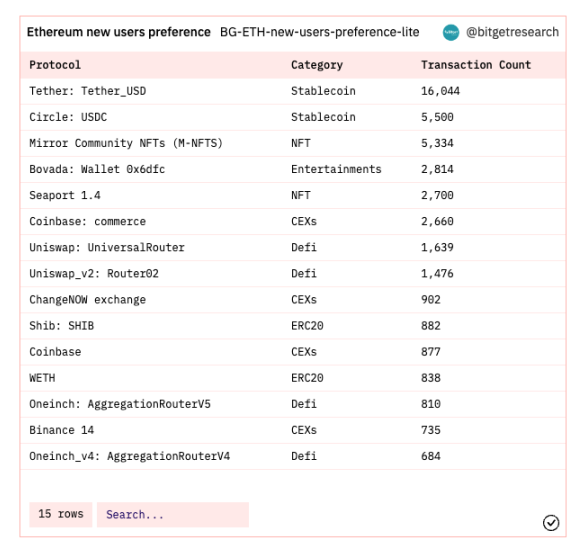Open the BG-ETH-new-users-preference-lite query link
This screenshot has width=579, height=544.
pyautogui.click(x=319, y=32)
